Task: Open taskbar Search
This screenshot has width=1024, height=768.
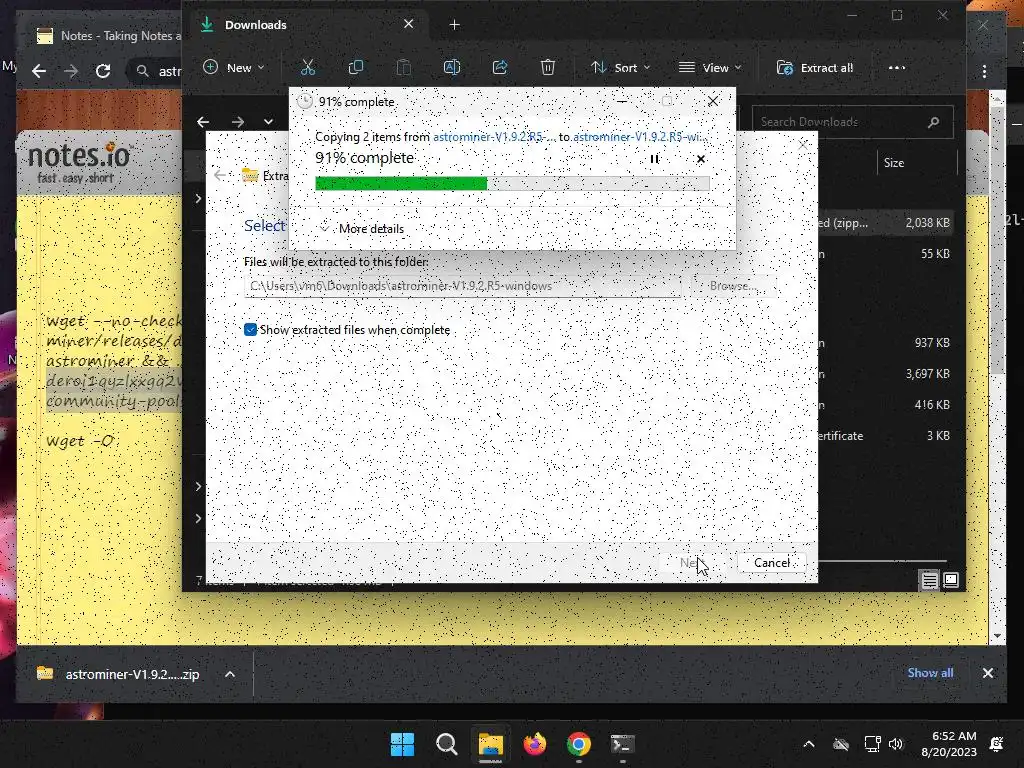Action: (x=447, y=744)
